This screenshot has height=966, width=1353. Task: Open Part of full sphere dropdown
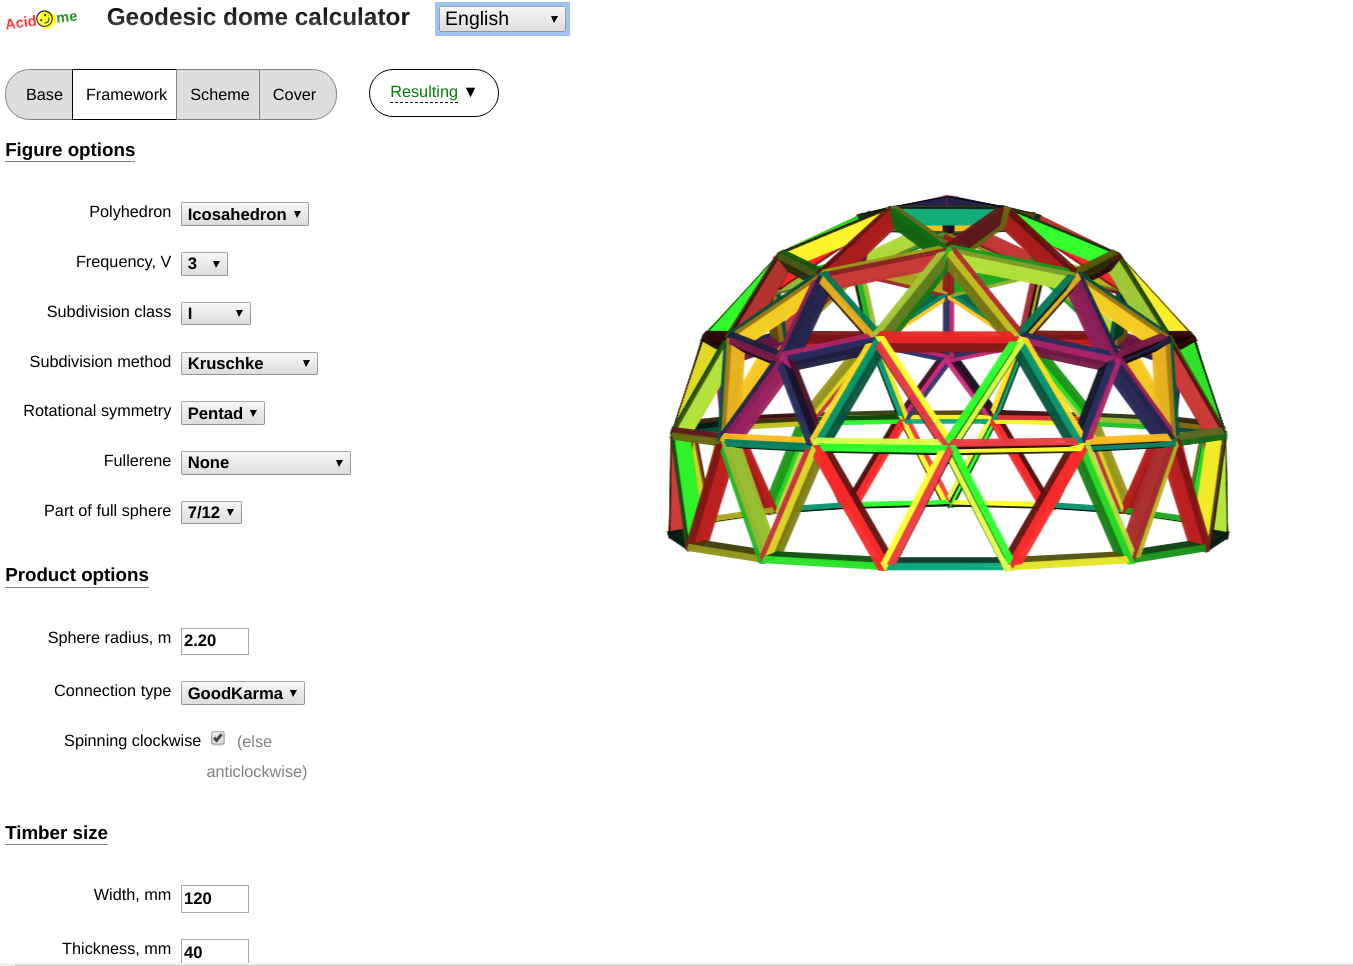(x=211, y=513)
